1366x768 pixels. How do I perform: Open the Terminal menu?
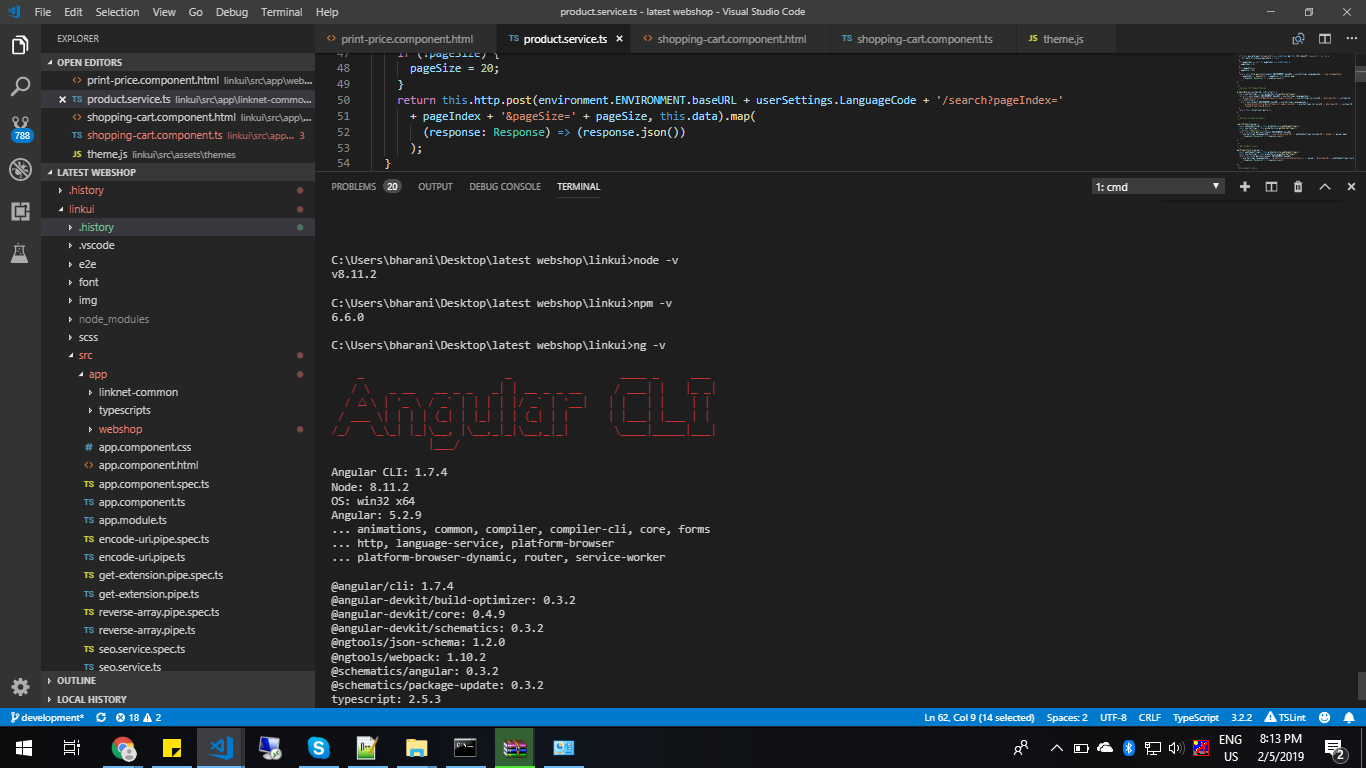pyautogui.click(x=281, y=12)
